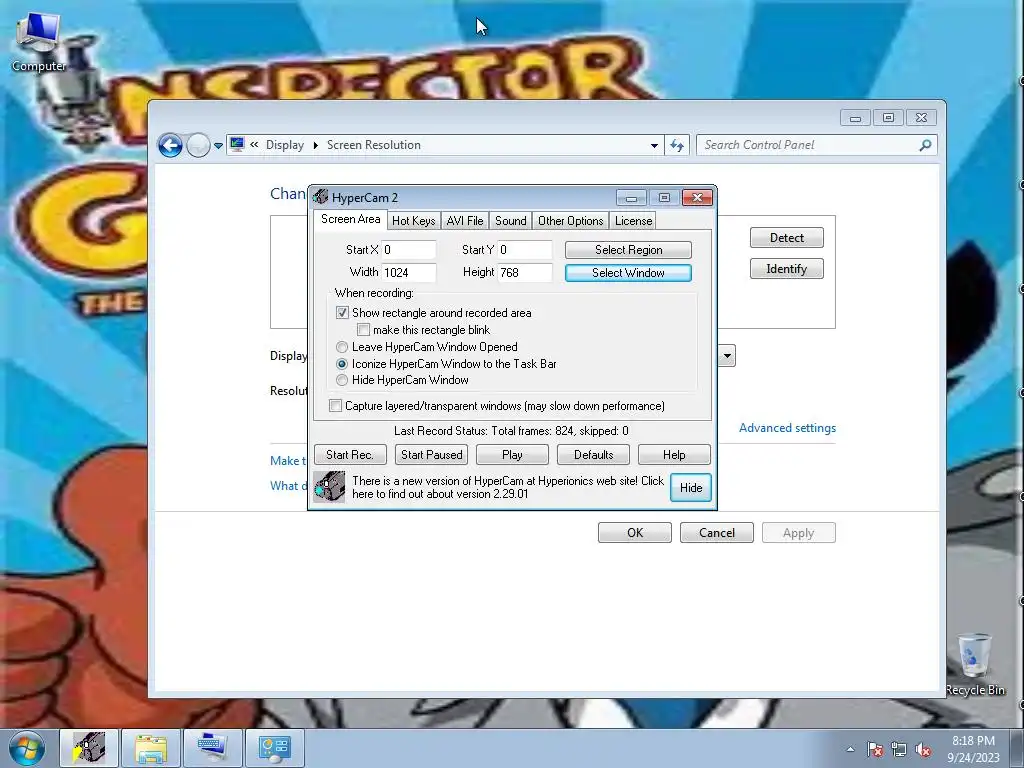The width and height of the screenshot is (1024, 768).
Task: Click OK in Screen Resolution window
Action: 635,533
